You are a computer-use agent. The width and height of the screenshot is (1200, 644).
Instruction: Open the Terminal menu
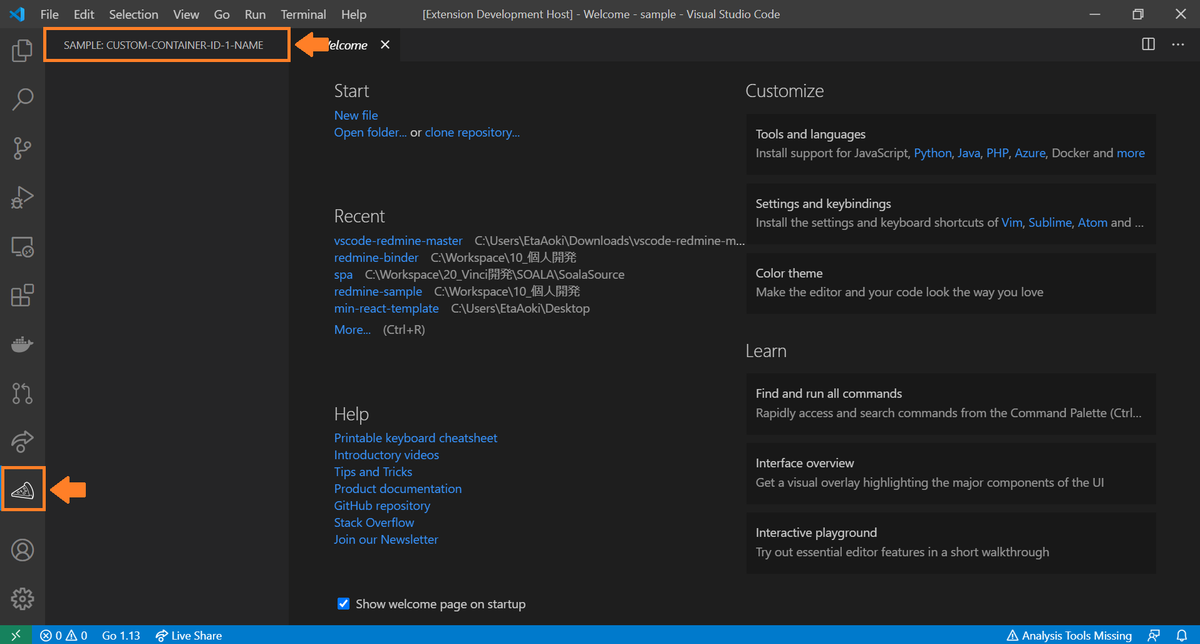click(x=303, y=14)
